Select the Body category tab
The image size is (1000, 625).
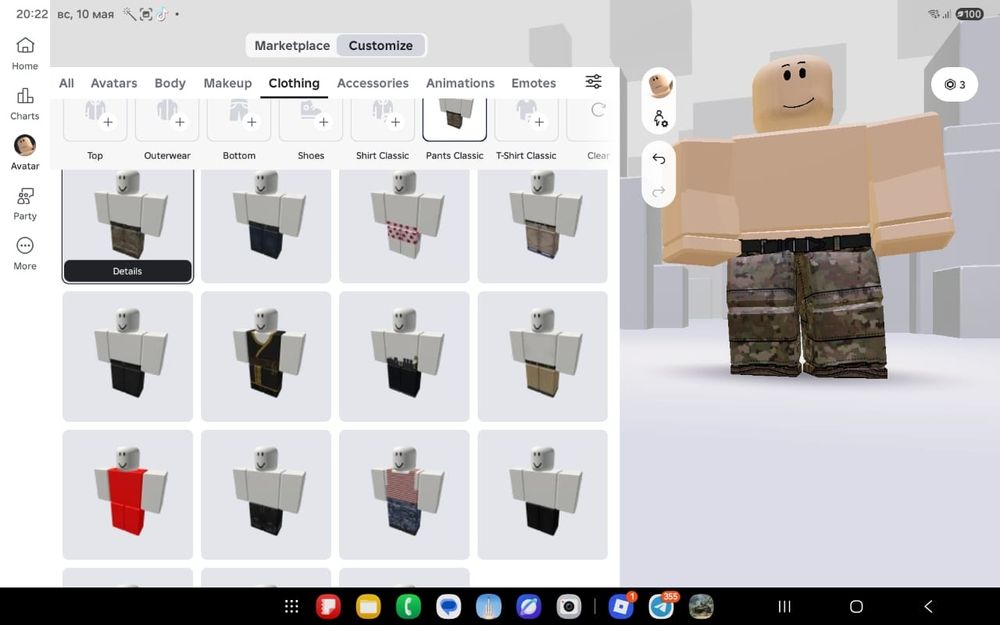pyautogui.click(x=170, y=83)
